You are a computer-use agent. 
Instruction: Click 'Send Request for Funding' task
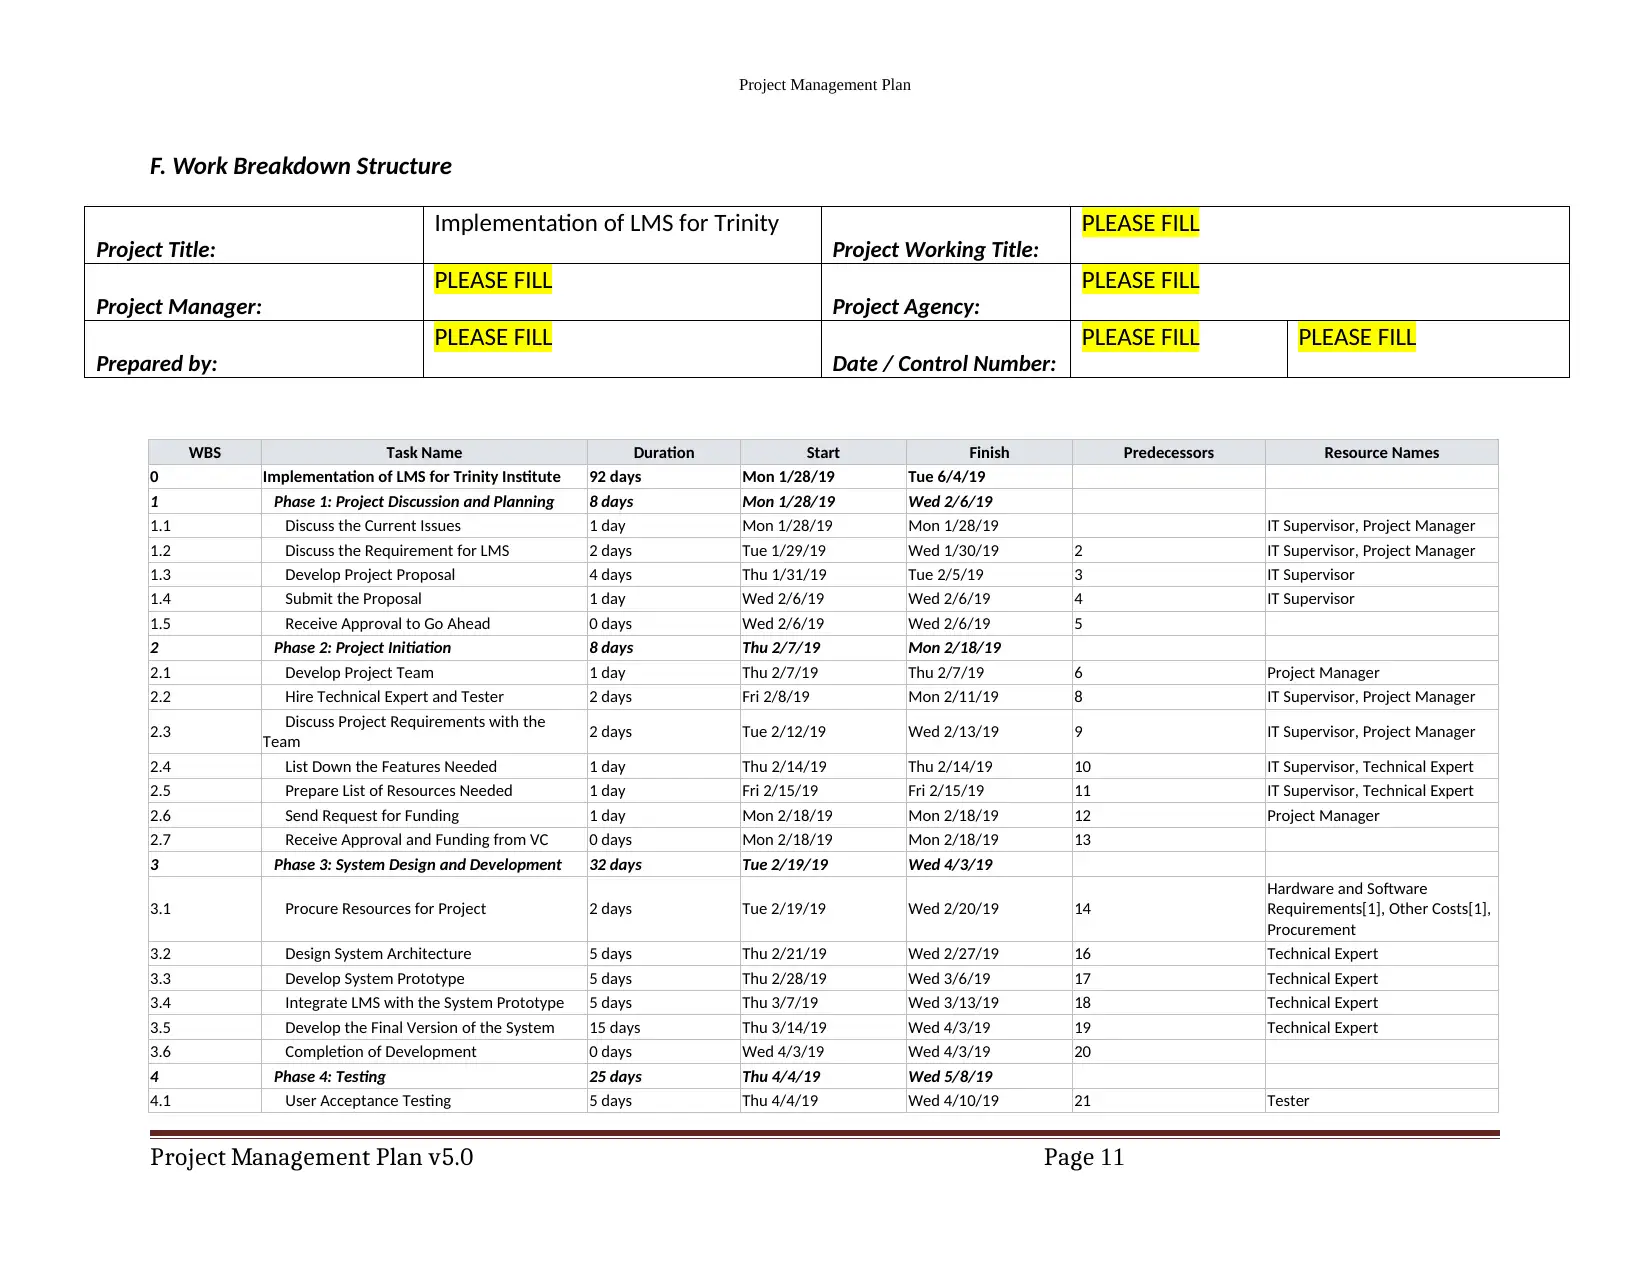coord(372,816)
